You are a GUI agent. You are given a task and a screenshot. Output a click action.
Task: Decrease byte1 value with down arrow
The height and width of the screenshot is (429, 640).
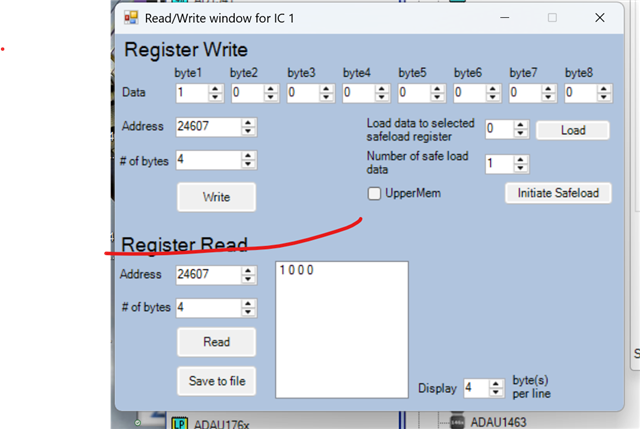[x=215, y=97]
